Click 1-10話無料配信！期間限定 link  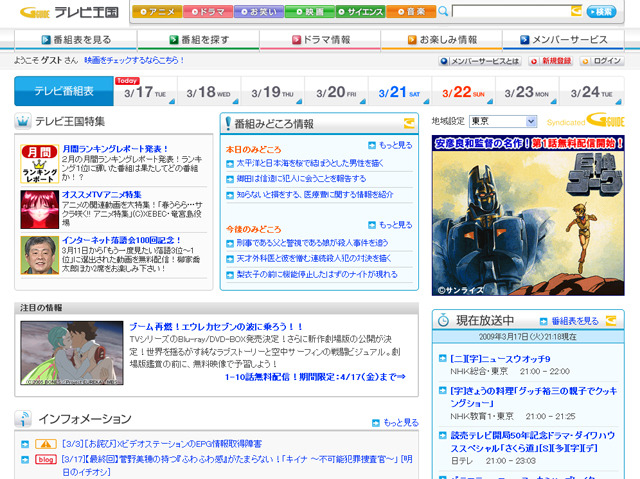315,377
